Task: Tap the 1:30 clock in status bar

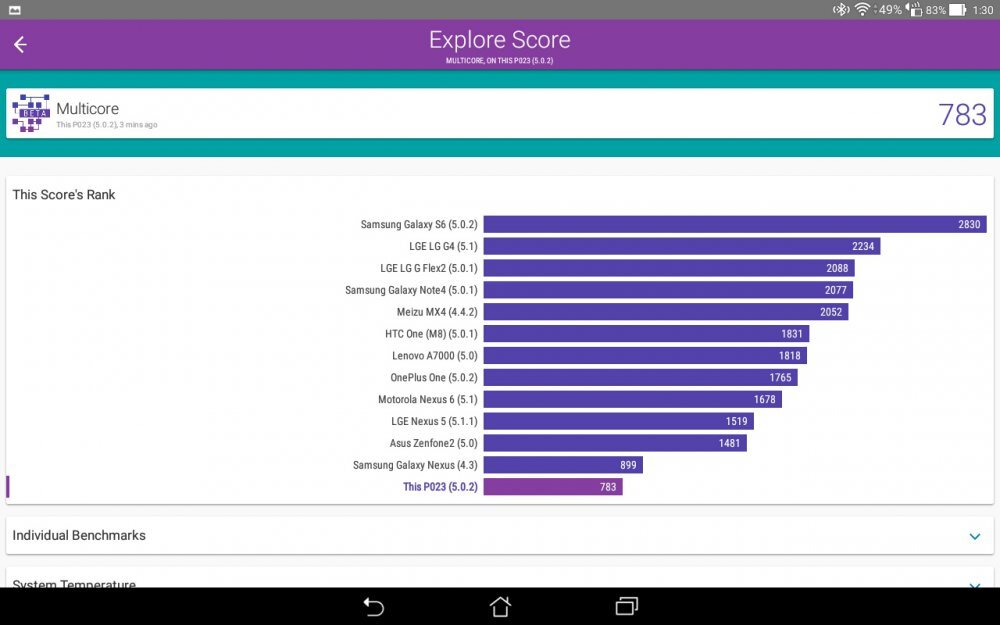Action: (982, 9)
